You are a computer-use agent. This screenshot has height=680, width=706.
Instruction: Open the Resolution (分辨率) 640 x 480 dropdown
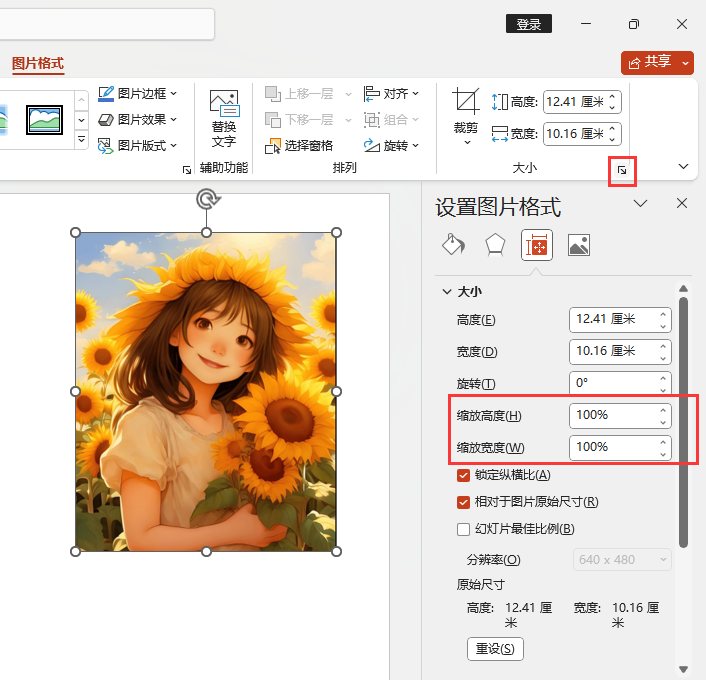tap(622, 560)
